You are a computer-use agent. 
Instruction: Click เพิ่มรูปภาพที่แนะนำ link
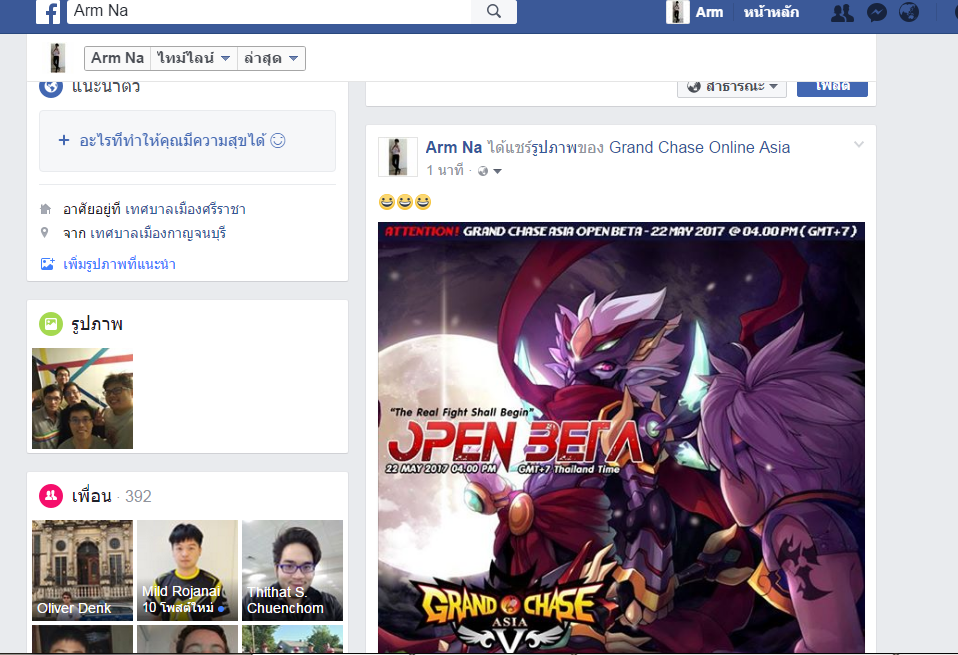[x=119, y=264]
